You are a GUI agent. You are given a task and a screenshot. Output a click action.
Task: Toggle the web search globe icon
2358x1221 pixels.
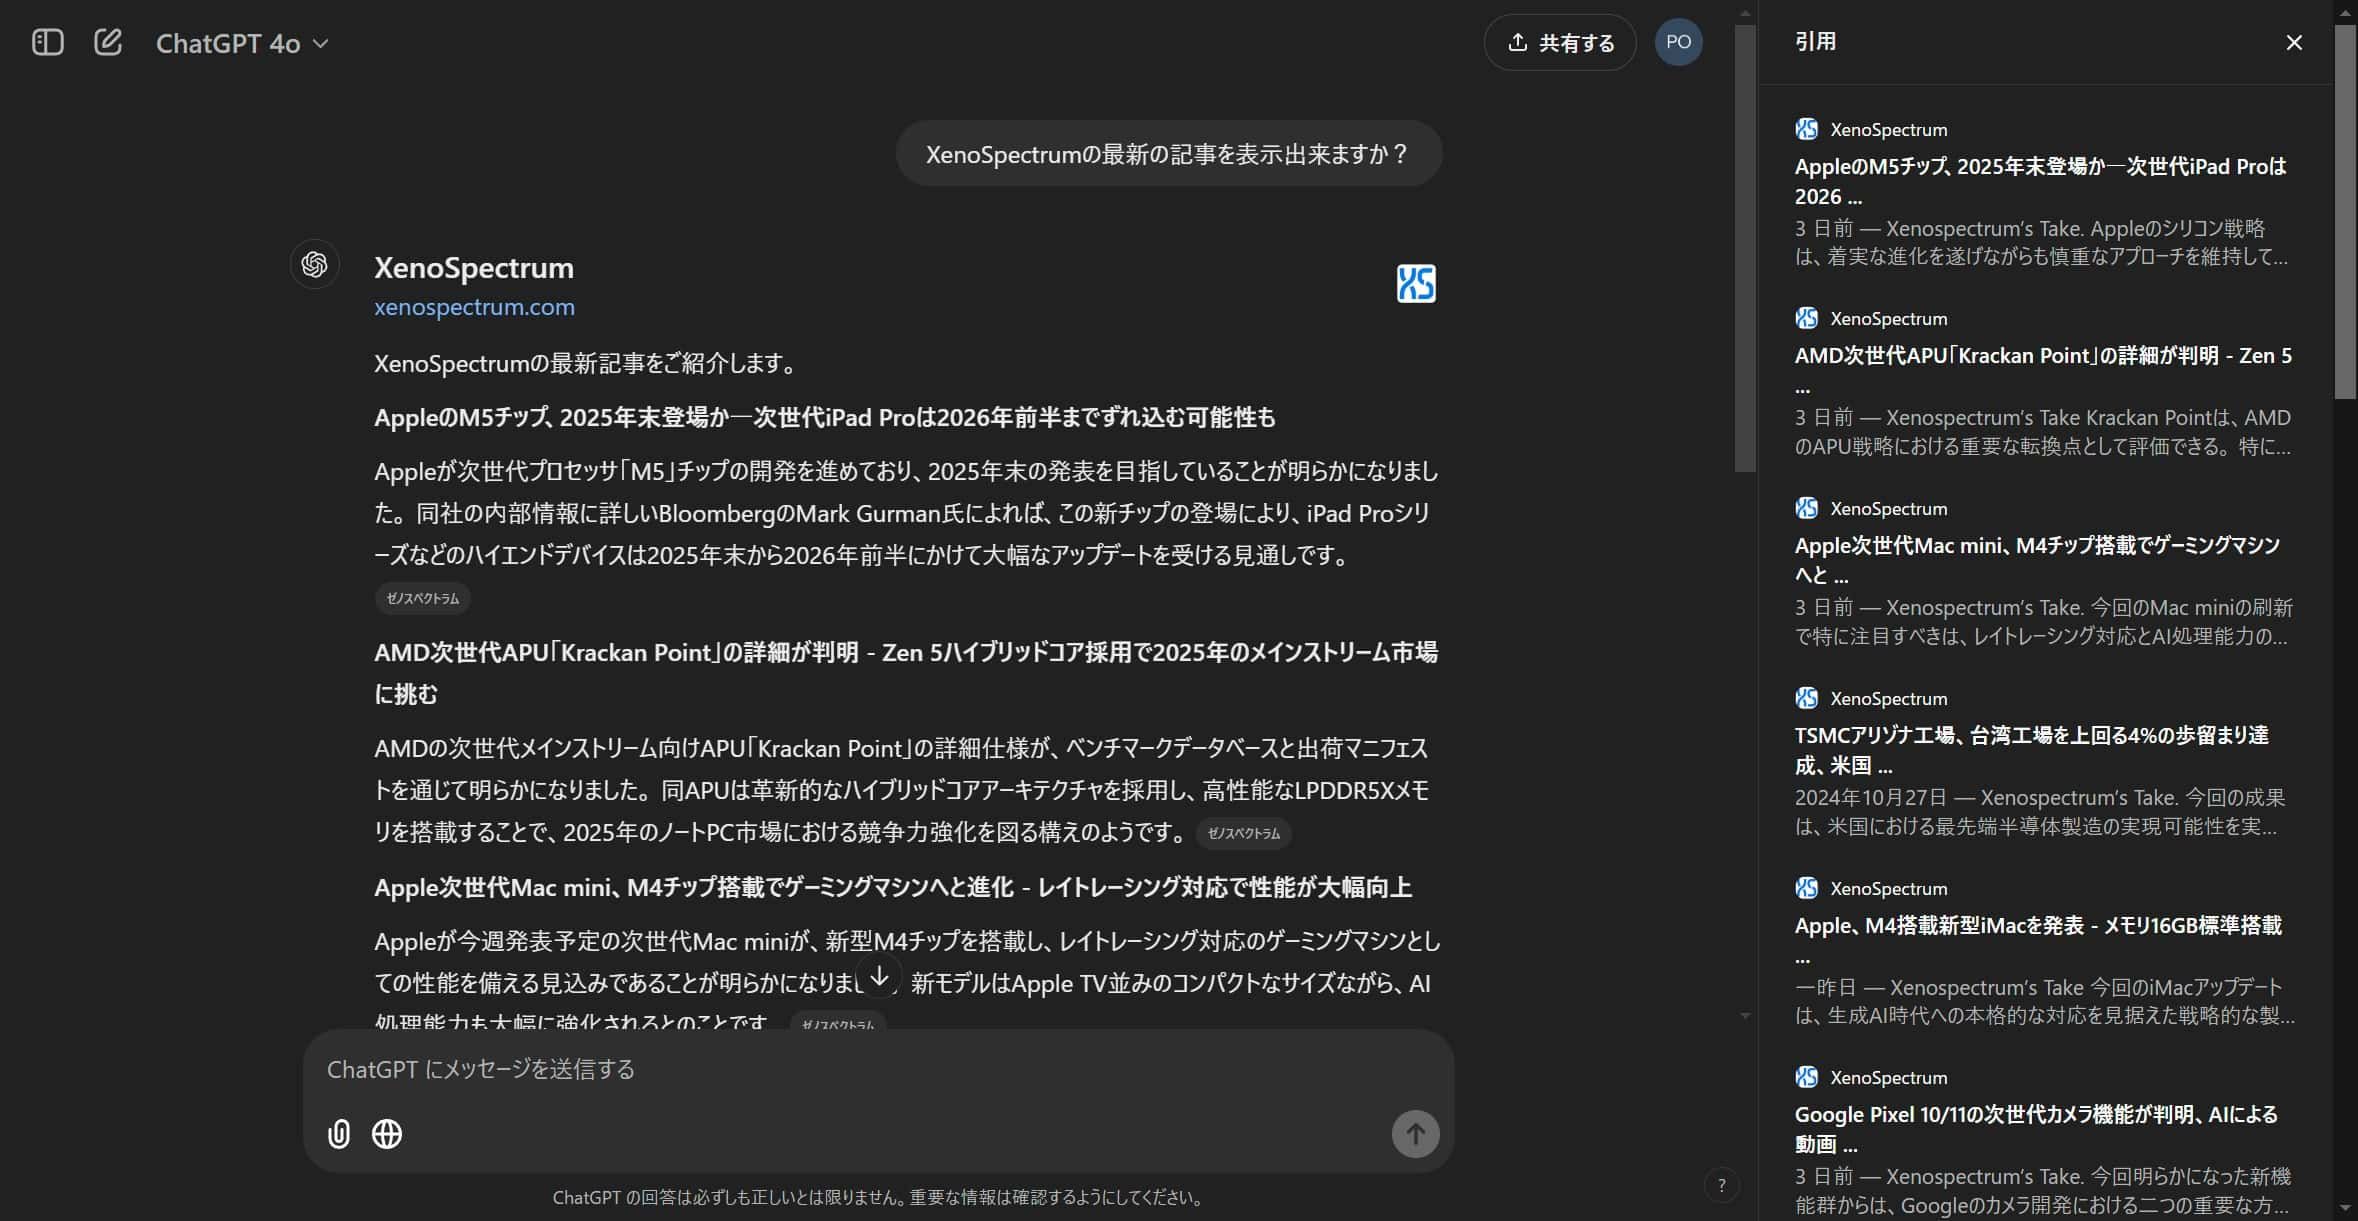387,1133
